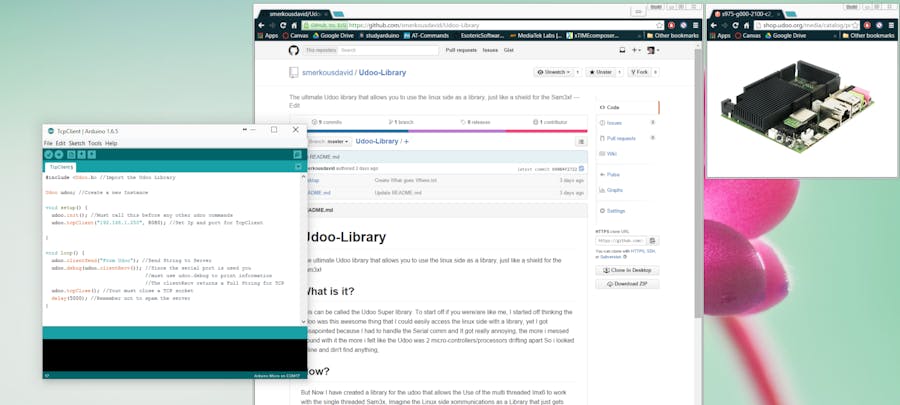The height and width of the screenshot is (405, 900).
Task: Open the smerkousdavid profile link
Action: tap(328, 73)
